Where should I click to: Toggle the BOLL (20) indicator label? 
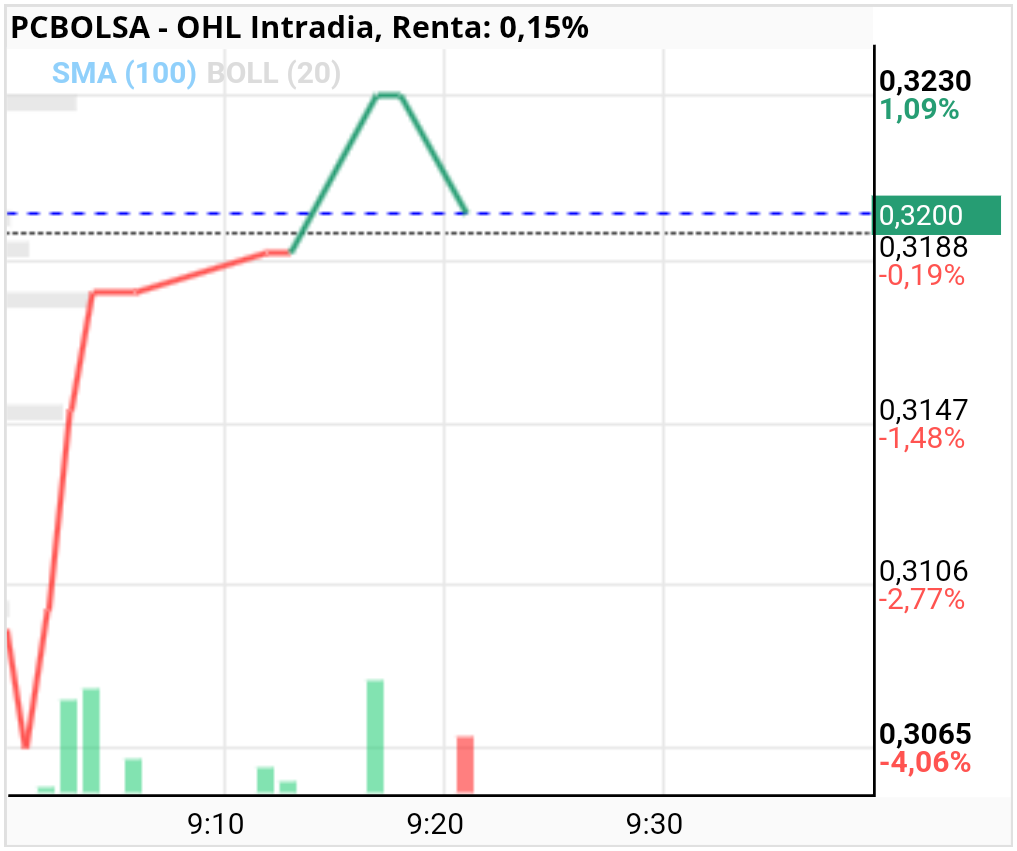(x=273, y=73)
